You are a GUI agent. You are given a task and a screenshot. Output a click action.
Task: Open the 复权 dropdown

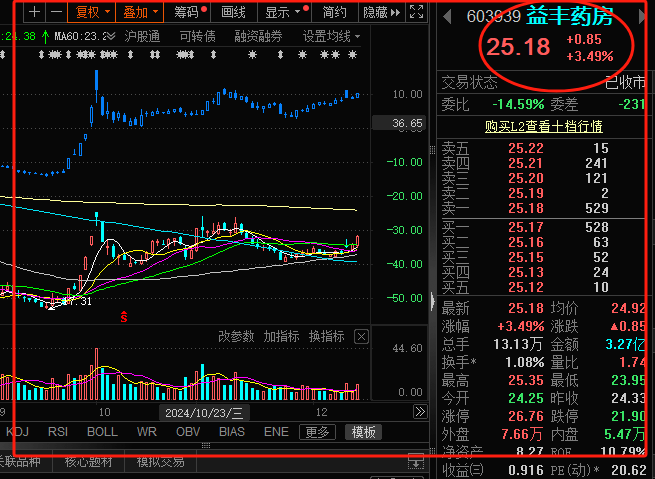click(x=93, y=13)
